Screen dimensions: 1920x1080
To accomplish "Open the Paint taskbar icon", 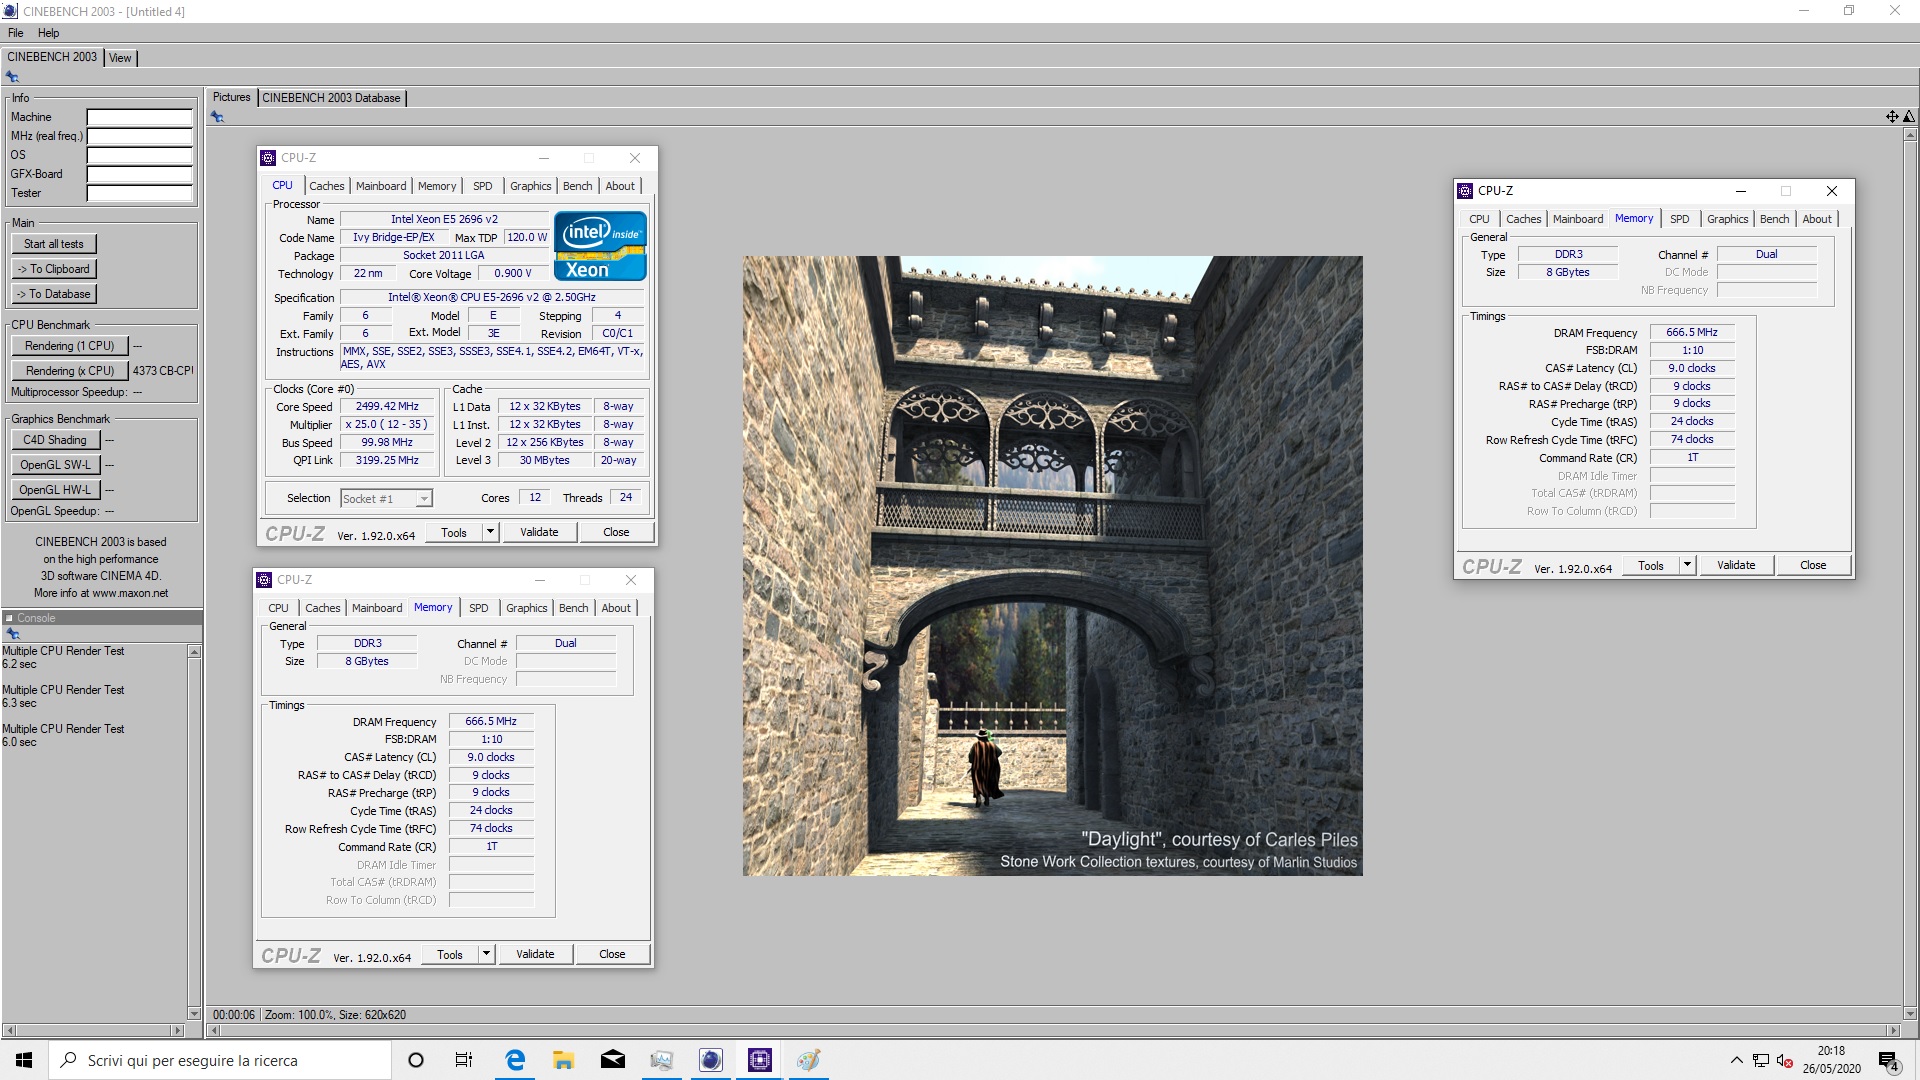I will [809, 1060].
